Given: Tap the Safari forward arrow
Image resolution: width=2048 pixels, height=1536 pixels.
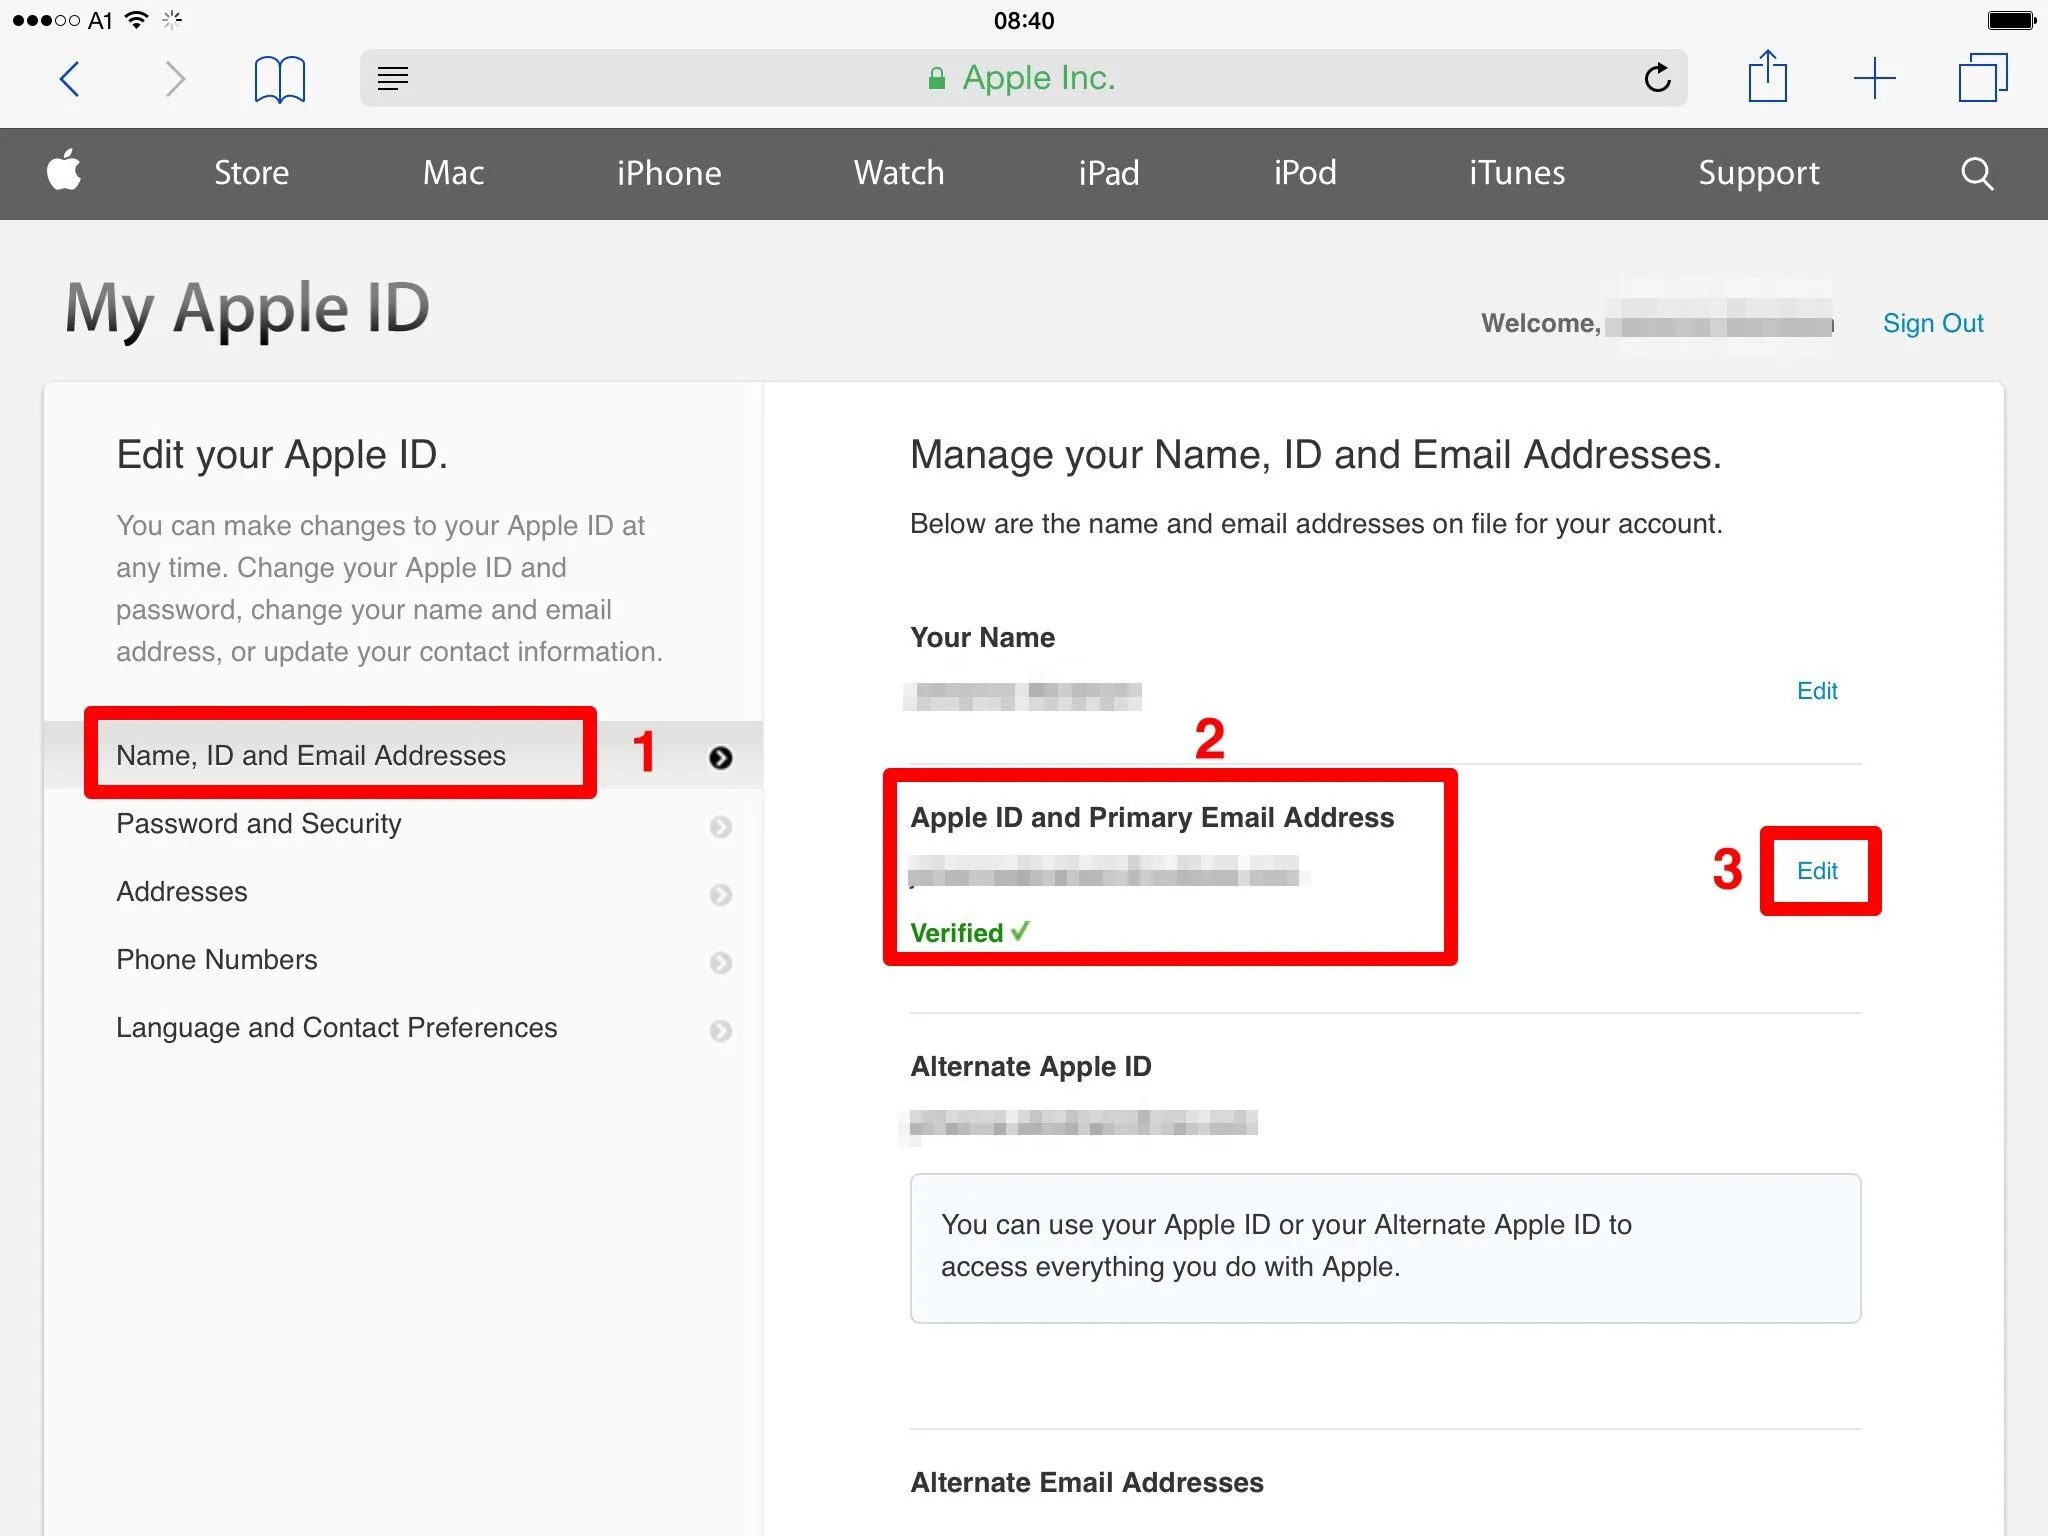Looking at the screenshot, I should 175,78.
